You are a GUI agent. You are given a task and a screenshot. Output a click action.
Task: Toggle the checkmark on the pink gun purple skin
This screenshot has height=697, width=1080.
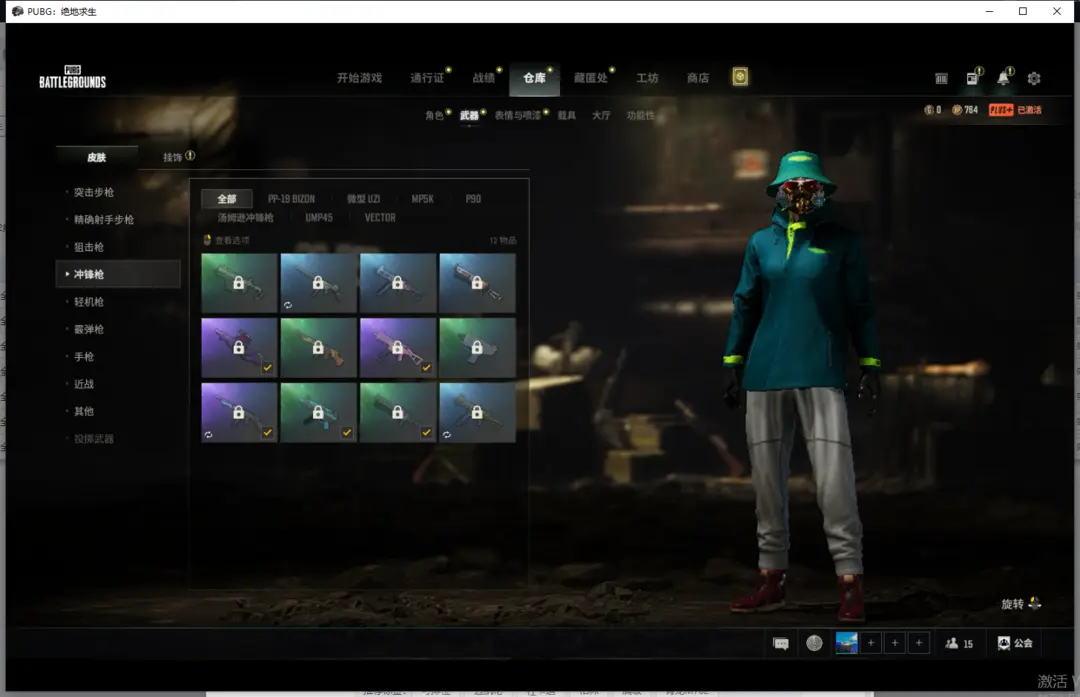[x=426, y=368]
